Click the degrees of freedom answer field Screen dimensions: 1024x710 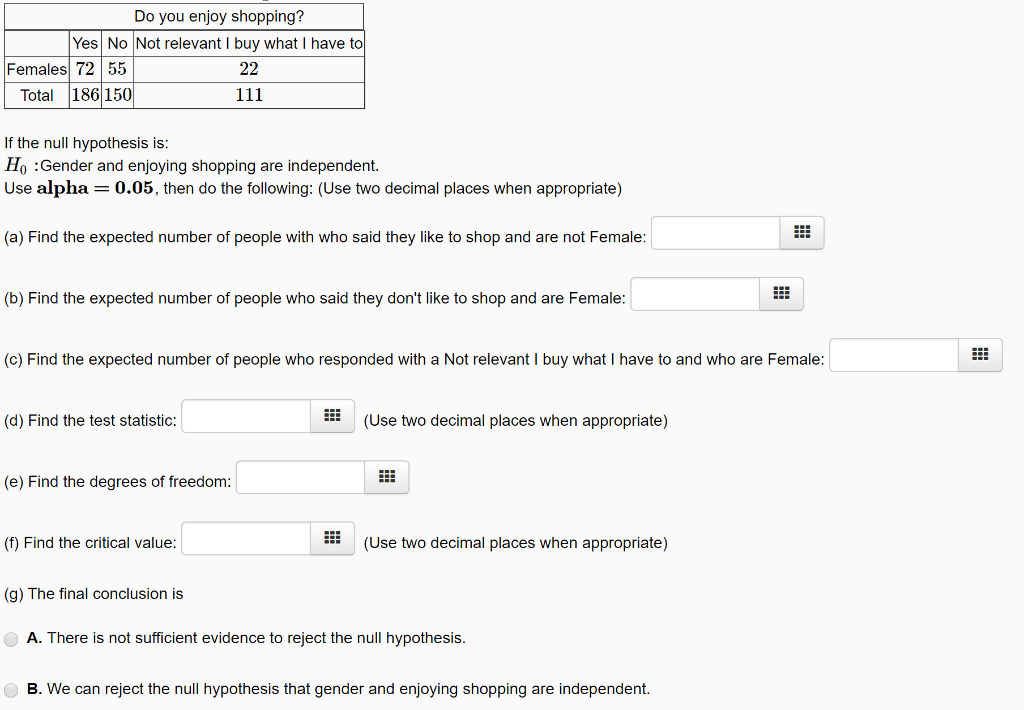click(300, 477)
